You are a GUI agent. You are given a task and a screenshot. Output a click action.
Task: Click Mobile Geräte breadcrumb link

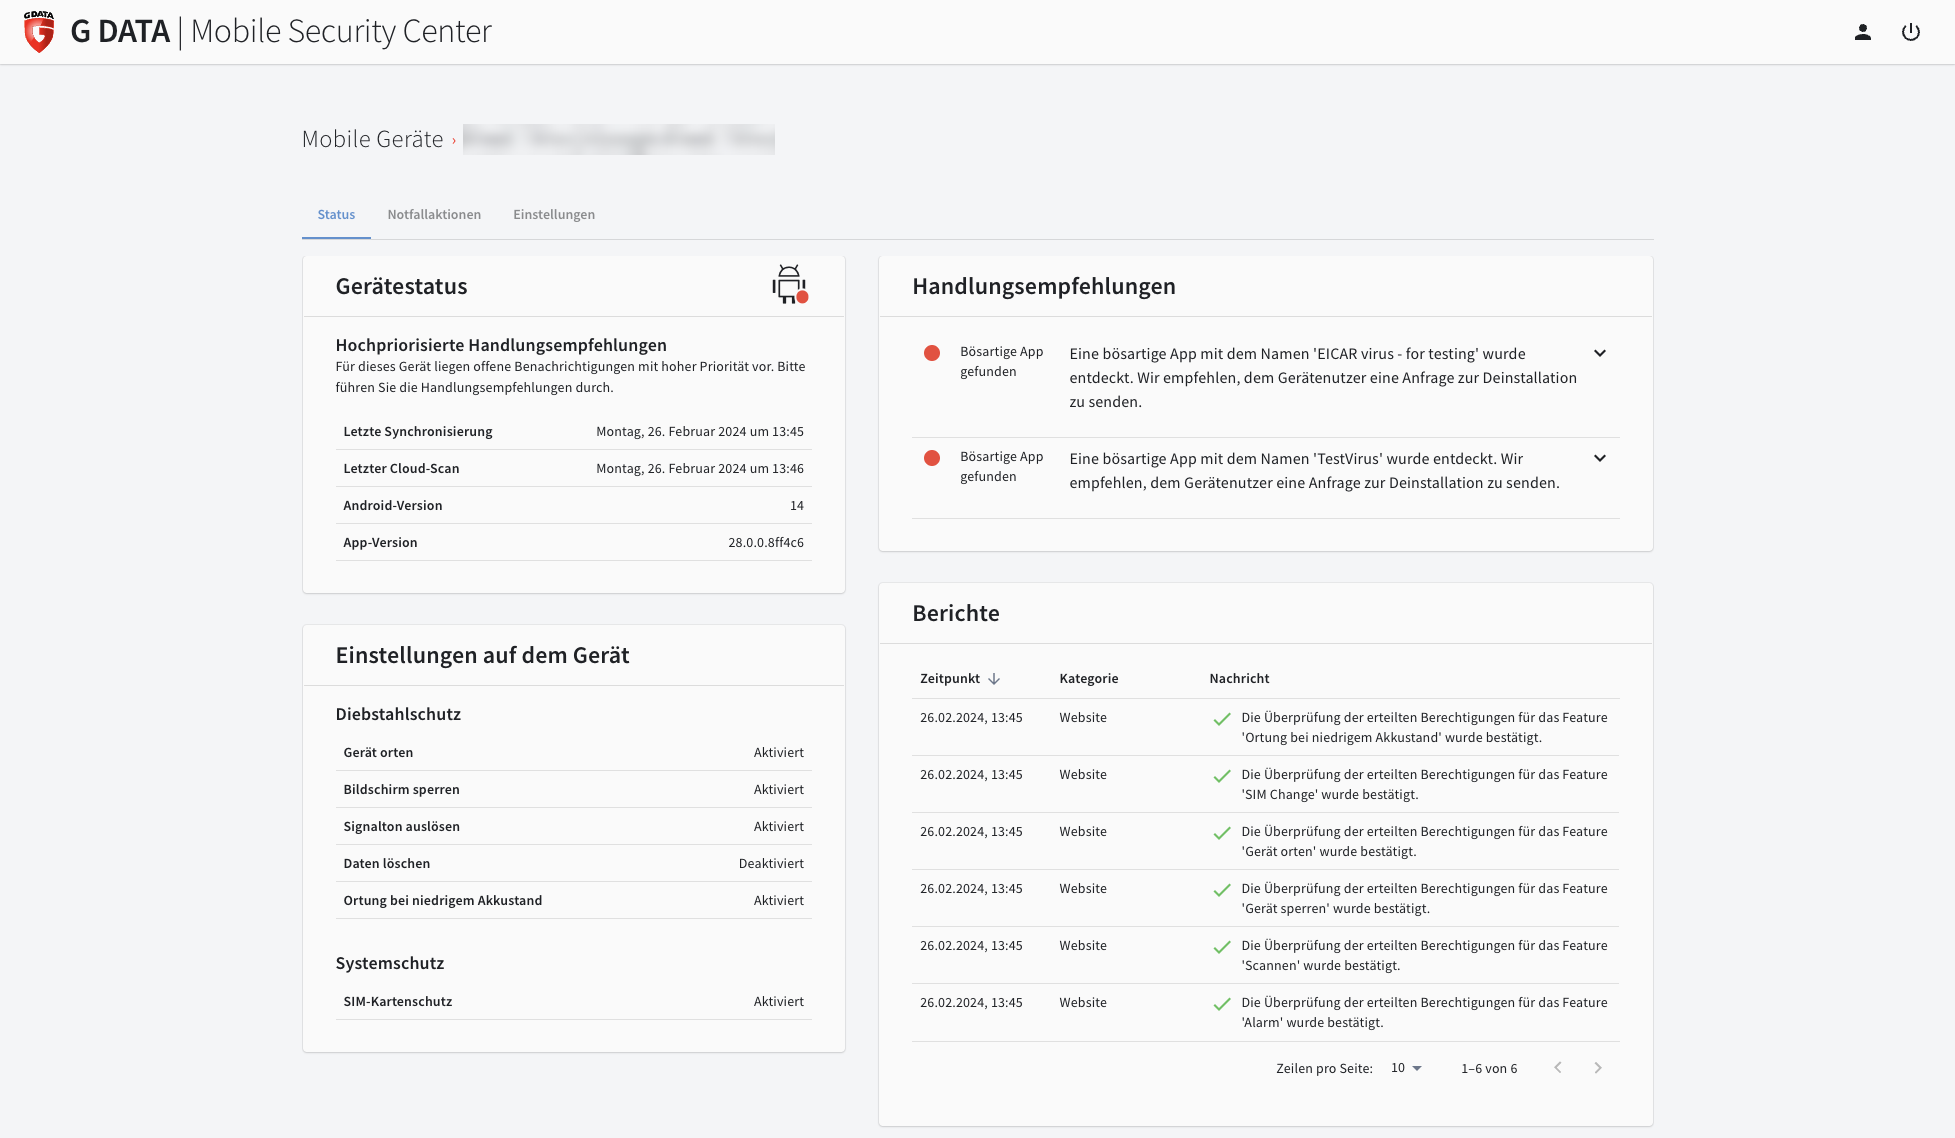[x=372, y=140]
